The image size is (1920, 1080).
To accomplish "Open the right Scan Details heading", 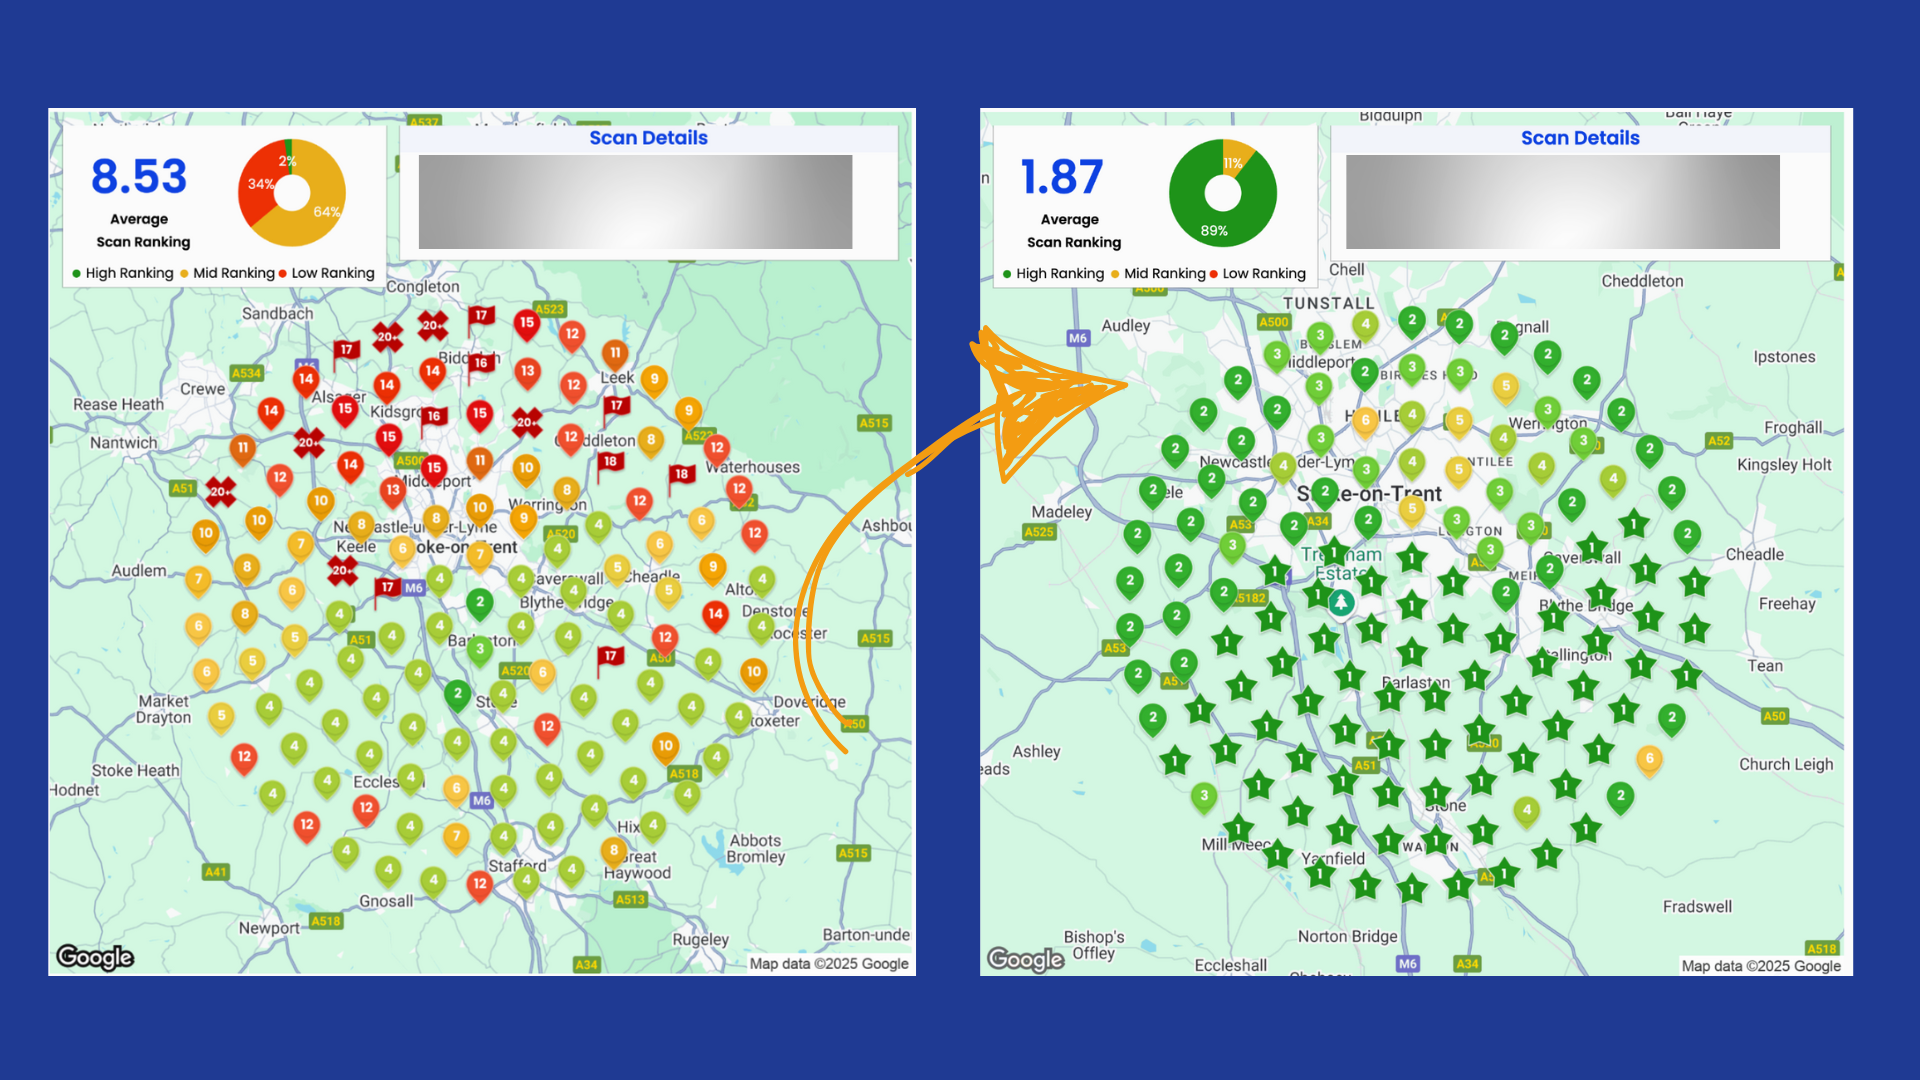I will pos(1580,138).
